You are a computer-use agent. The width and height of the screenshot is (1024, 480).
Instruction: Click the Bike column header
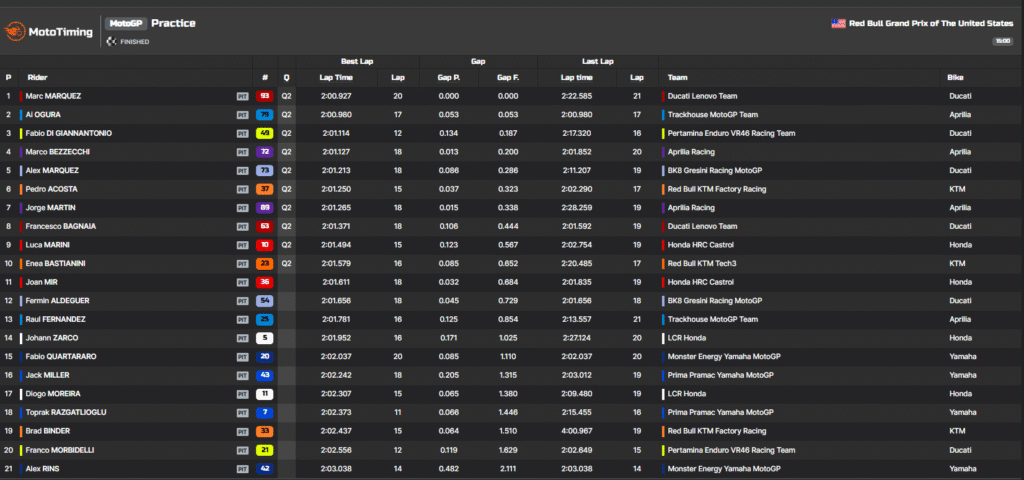click(955, 77)
